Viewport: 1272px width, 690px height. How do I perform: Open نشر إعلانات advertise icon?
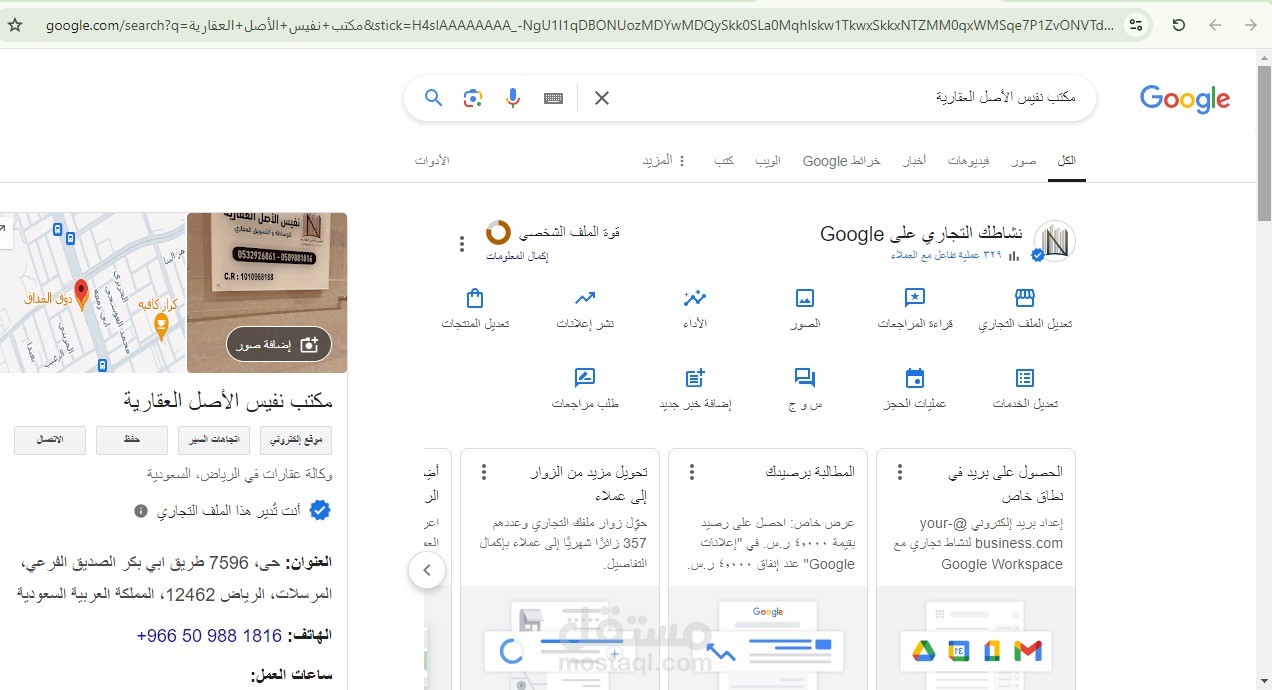pyautogui.click(x=585, y=298)
